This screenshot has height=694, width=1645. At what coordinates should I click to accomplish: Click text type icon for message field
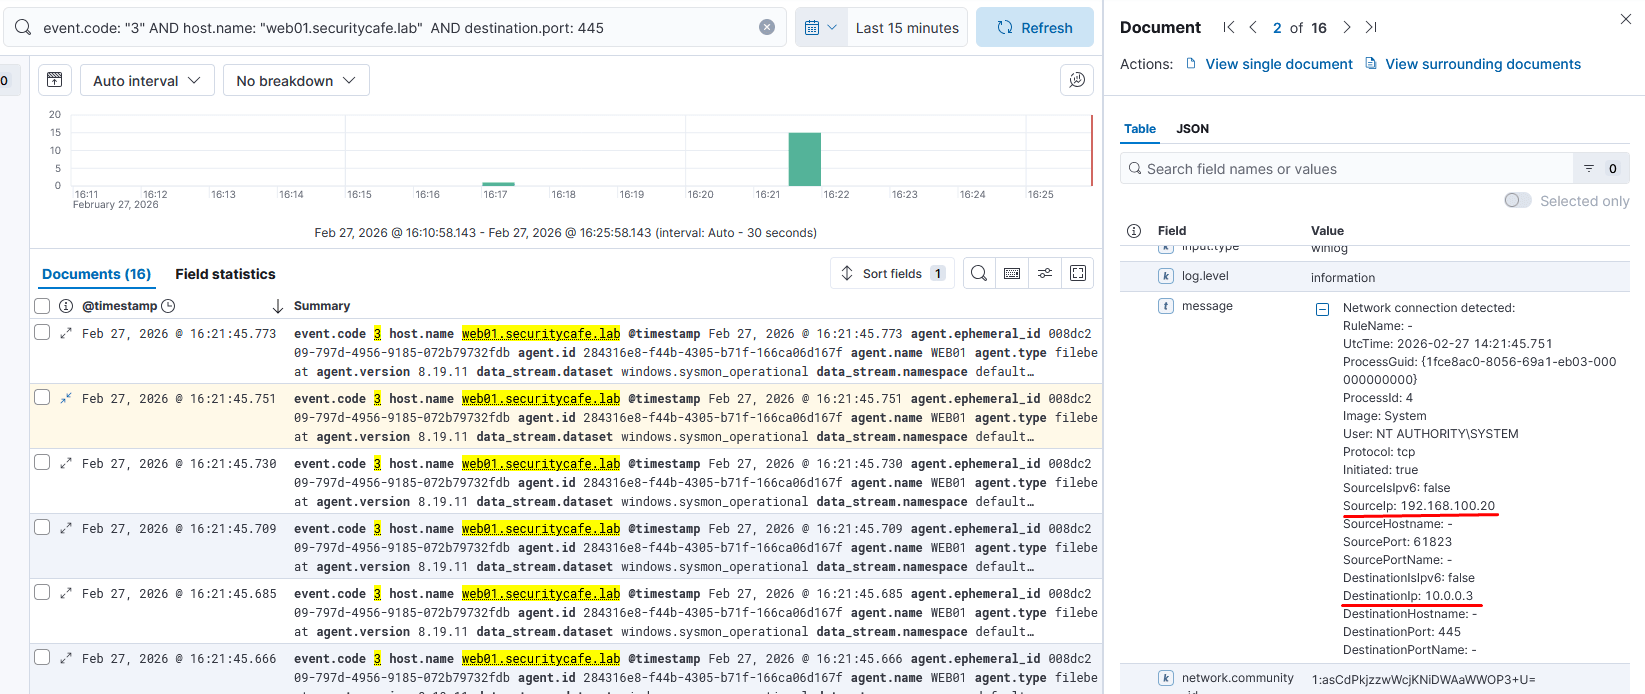pos(1166,306)
